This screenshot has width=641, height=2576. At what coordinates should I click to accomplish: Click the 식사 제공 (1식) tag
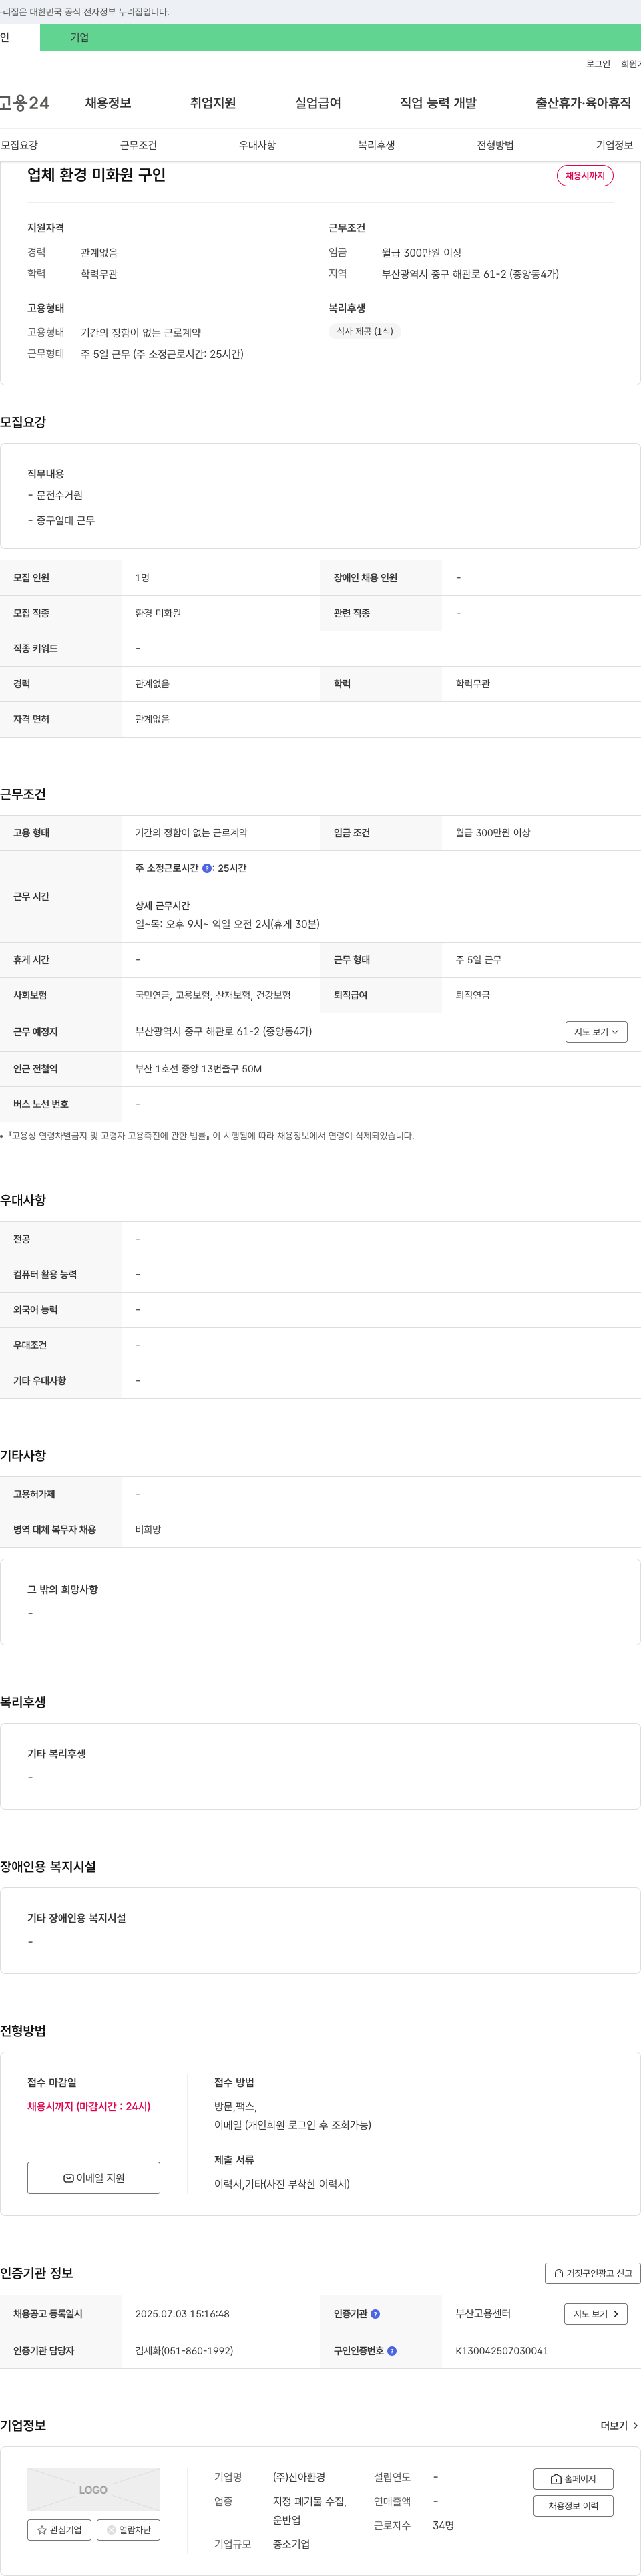click(365, 331)
